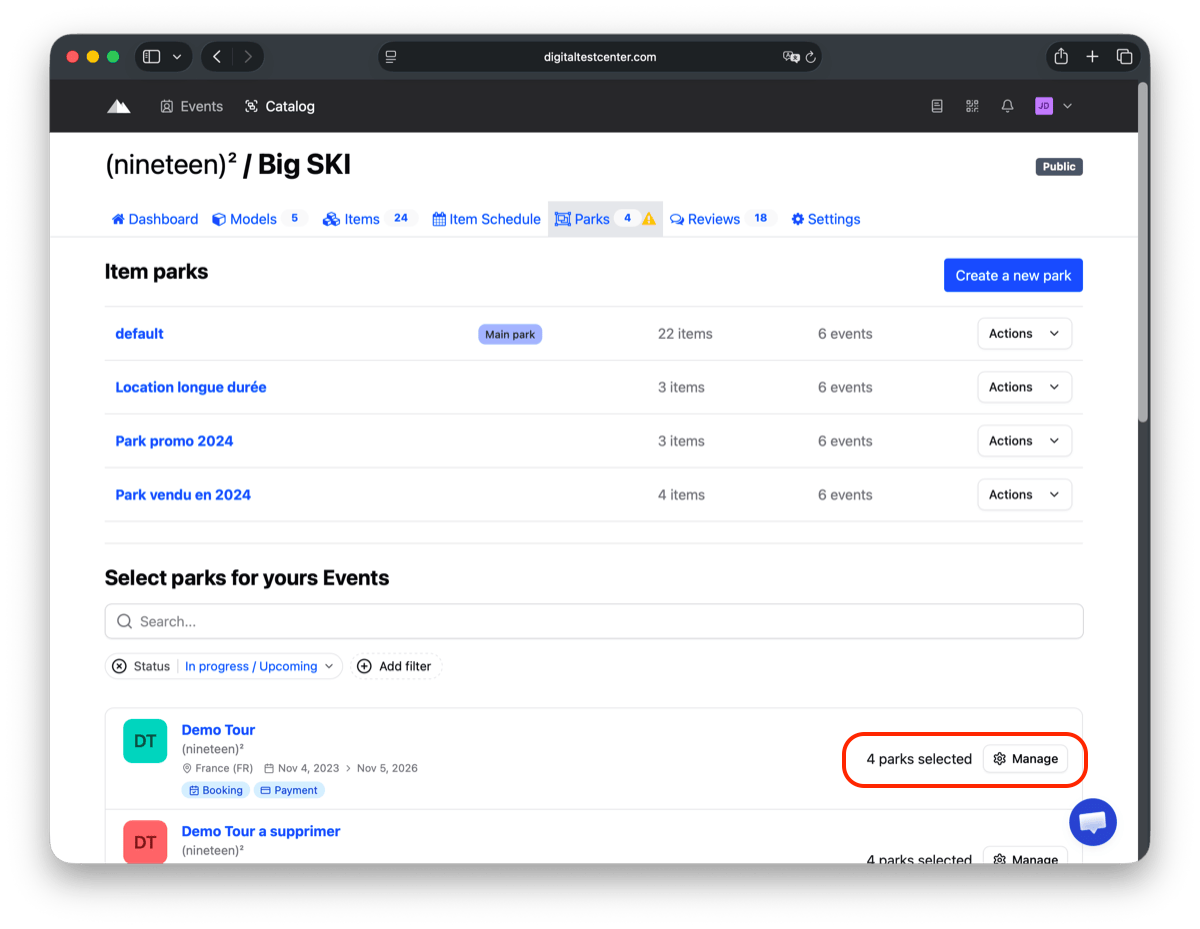The image size is (1200, 929).
Task: Expand Actions for default park
Action: click(1024, 334)
